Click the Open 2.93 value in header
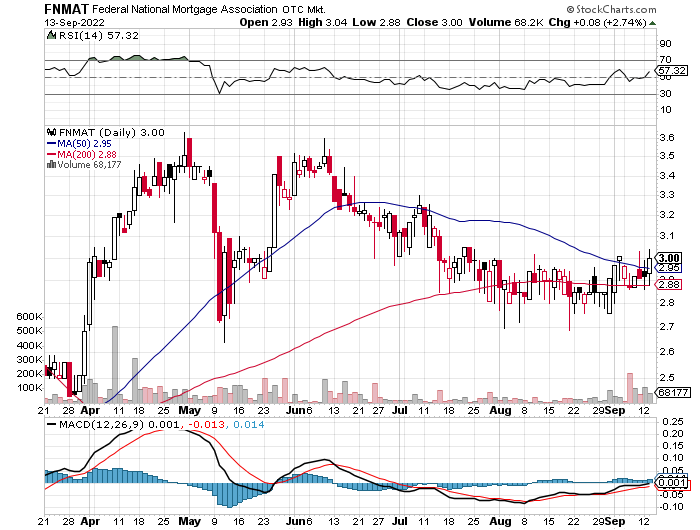Viewport: 700px width, 530px height. tap(266, 22)
